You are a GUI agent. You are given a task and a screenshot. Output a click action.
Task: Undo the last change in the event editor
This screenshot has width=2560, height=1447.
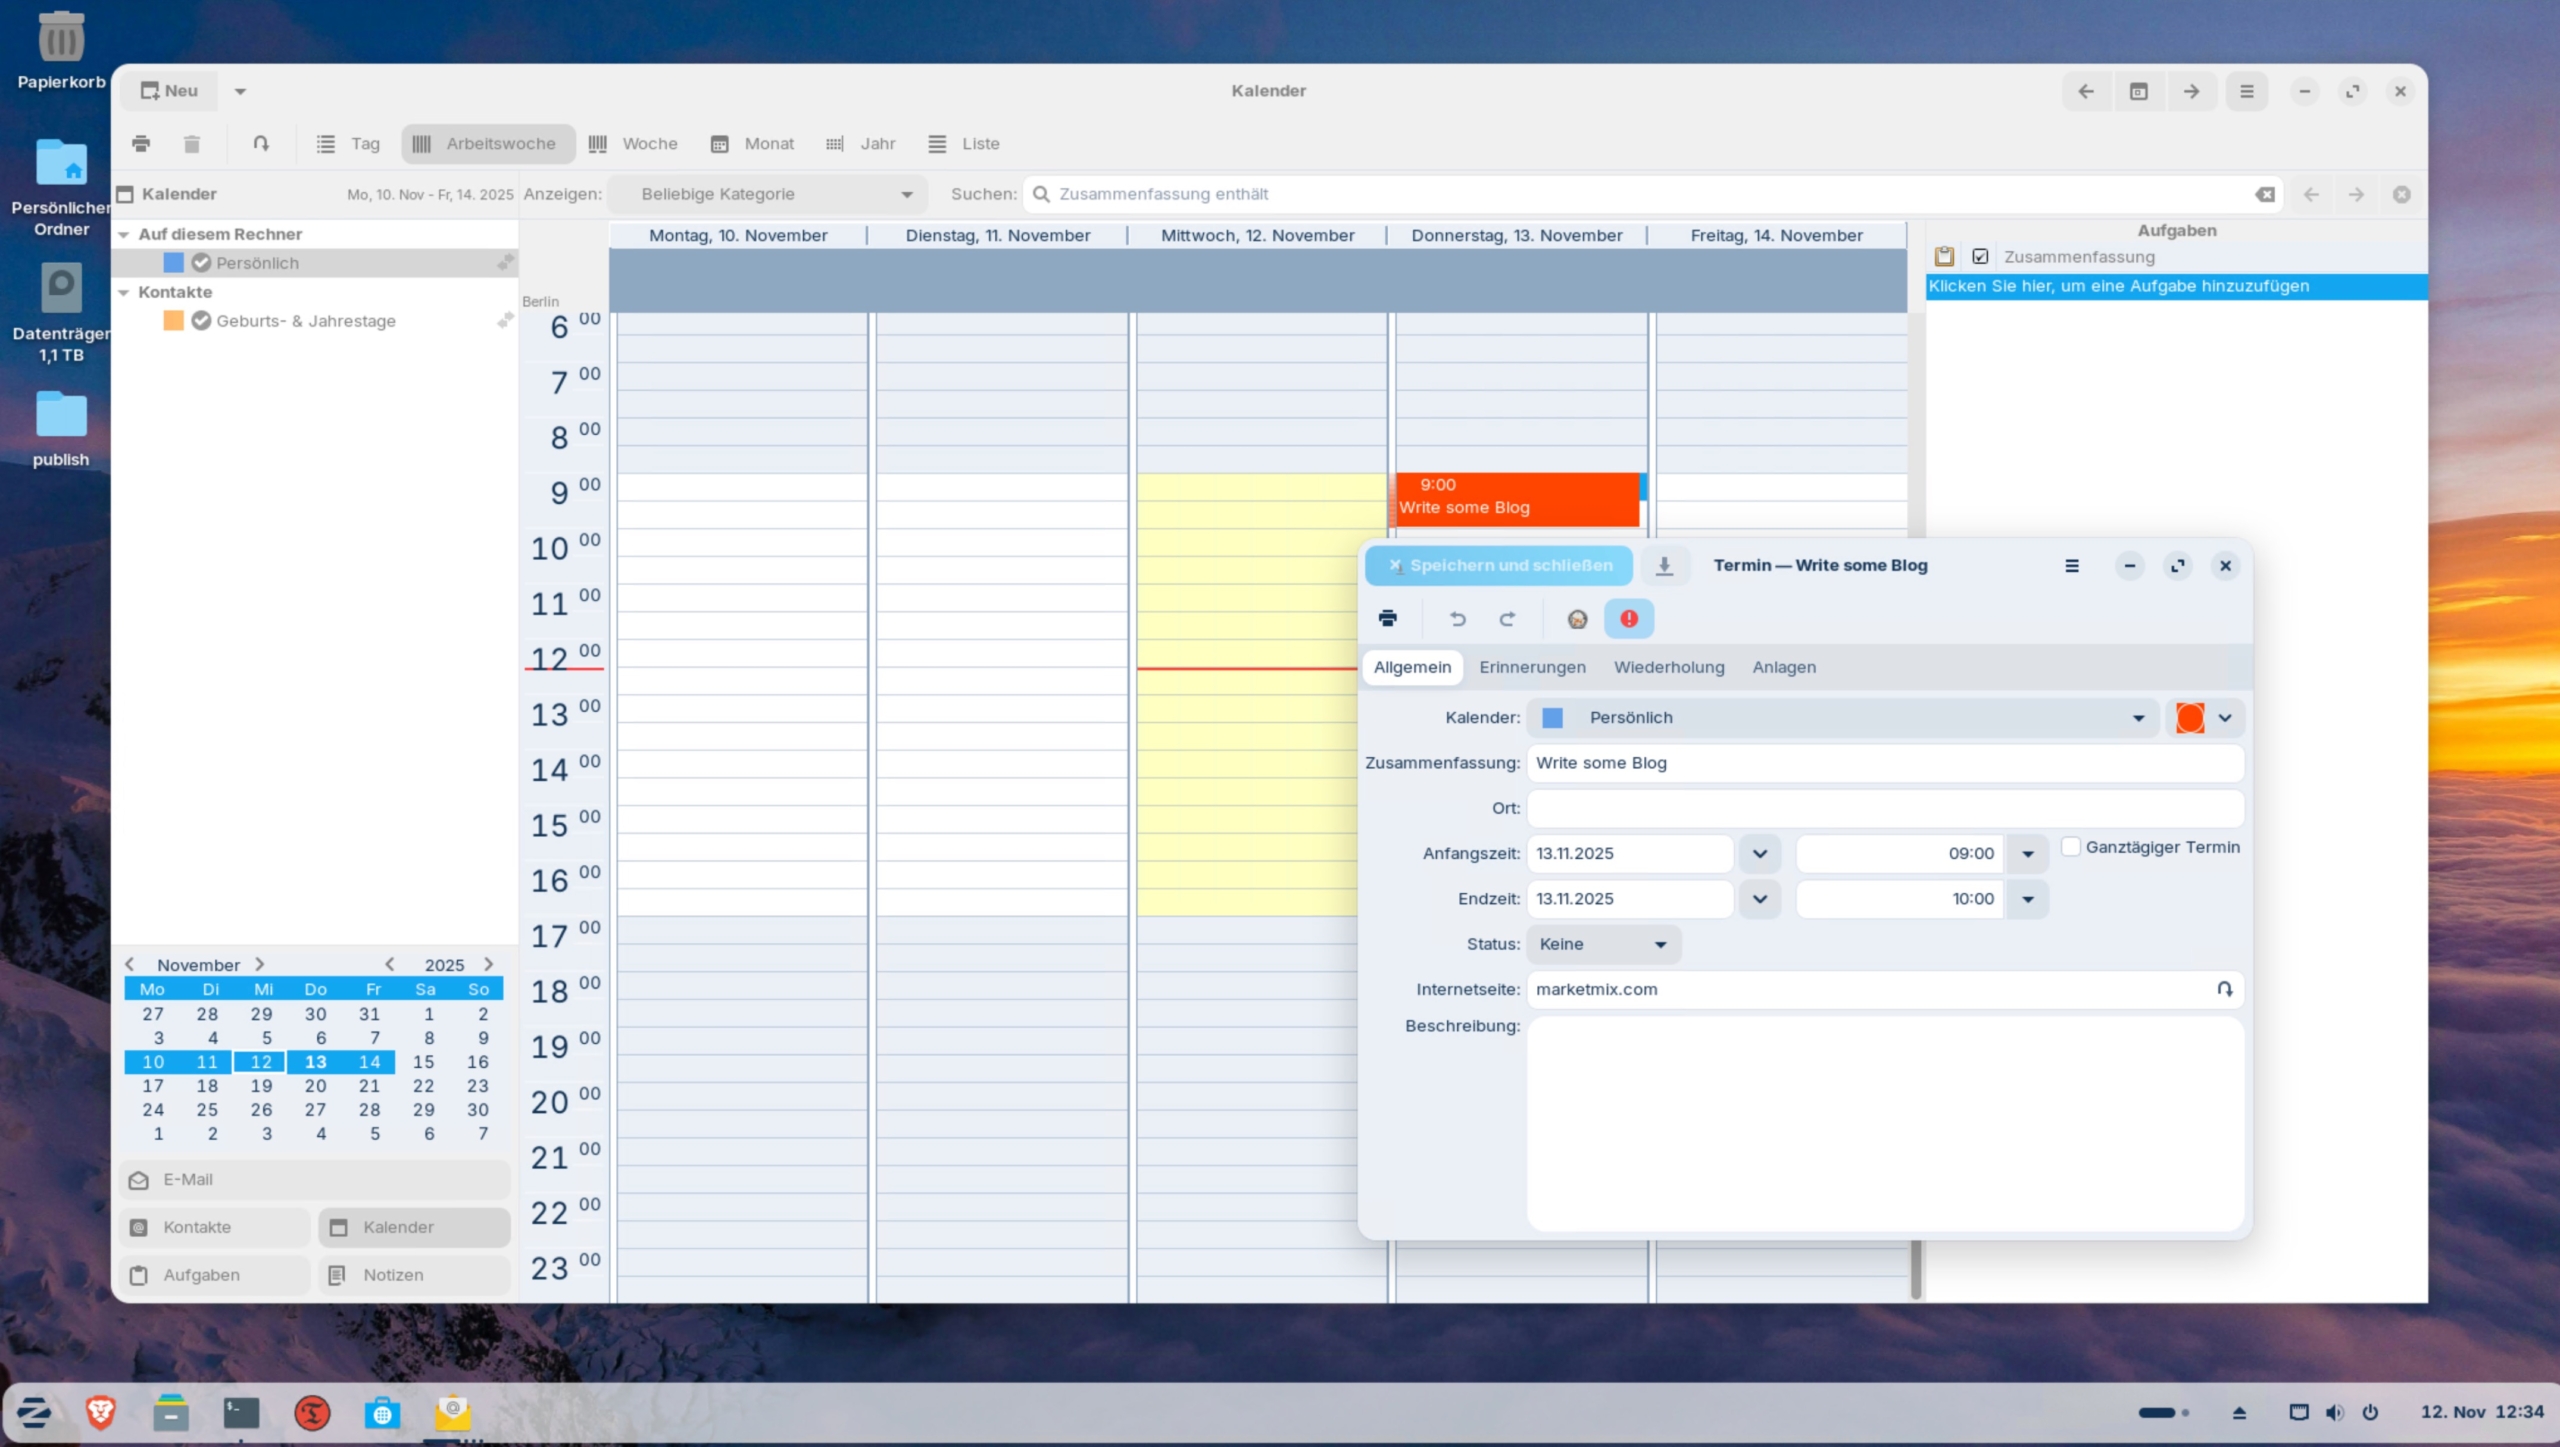coord(1457,618)
